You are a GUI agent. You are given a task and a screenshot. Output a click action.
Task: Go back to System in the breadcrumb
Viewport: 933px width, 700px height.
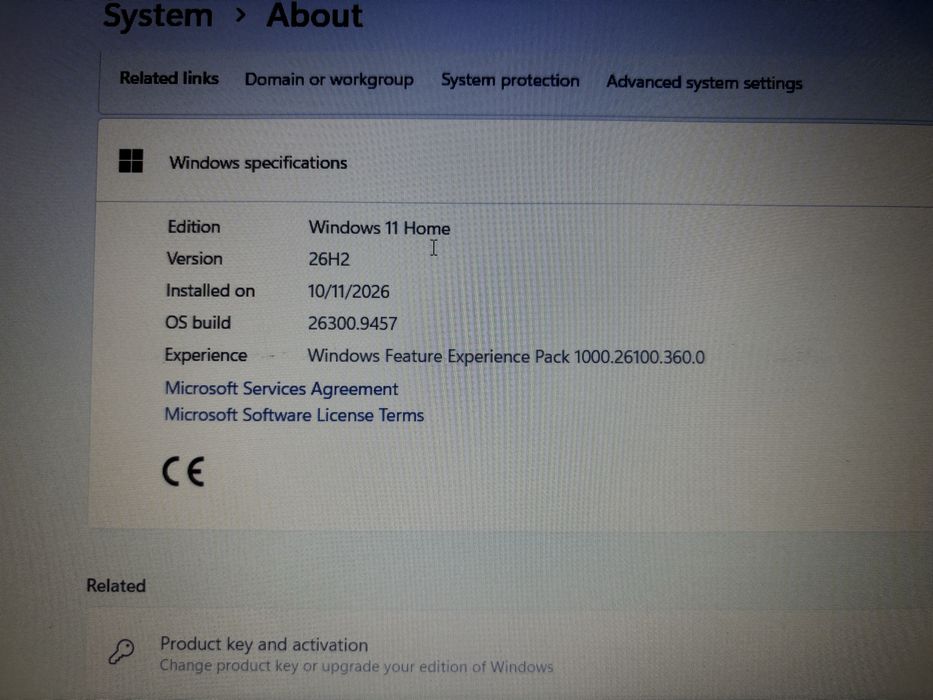coord(158,15)
